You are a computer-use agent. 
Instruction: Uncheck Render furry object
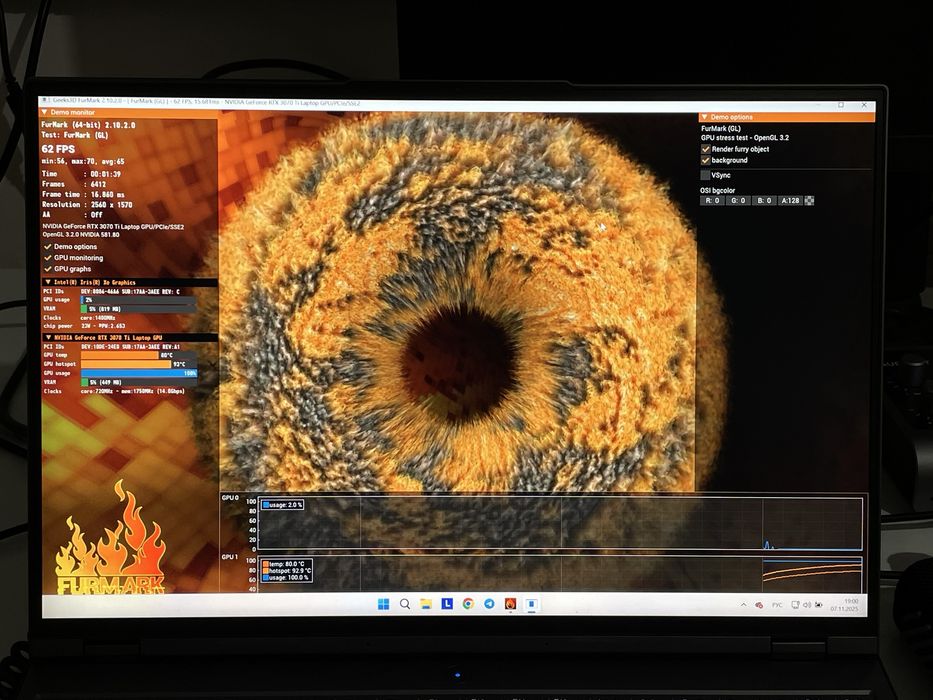click(x=706, y=149)
